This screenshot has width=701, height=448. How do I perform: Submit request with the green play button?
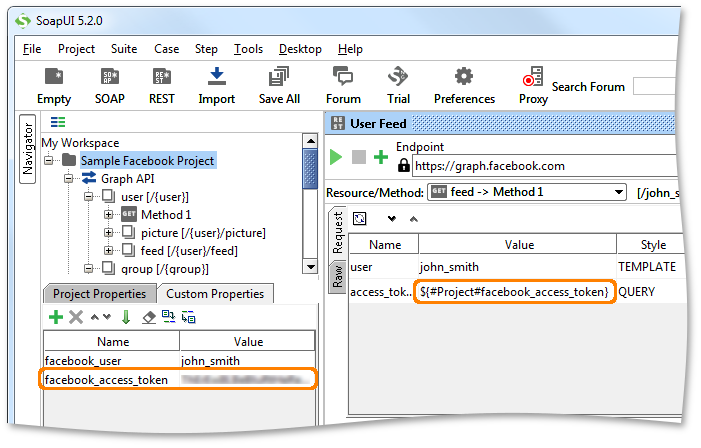tap(336, 157)
